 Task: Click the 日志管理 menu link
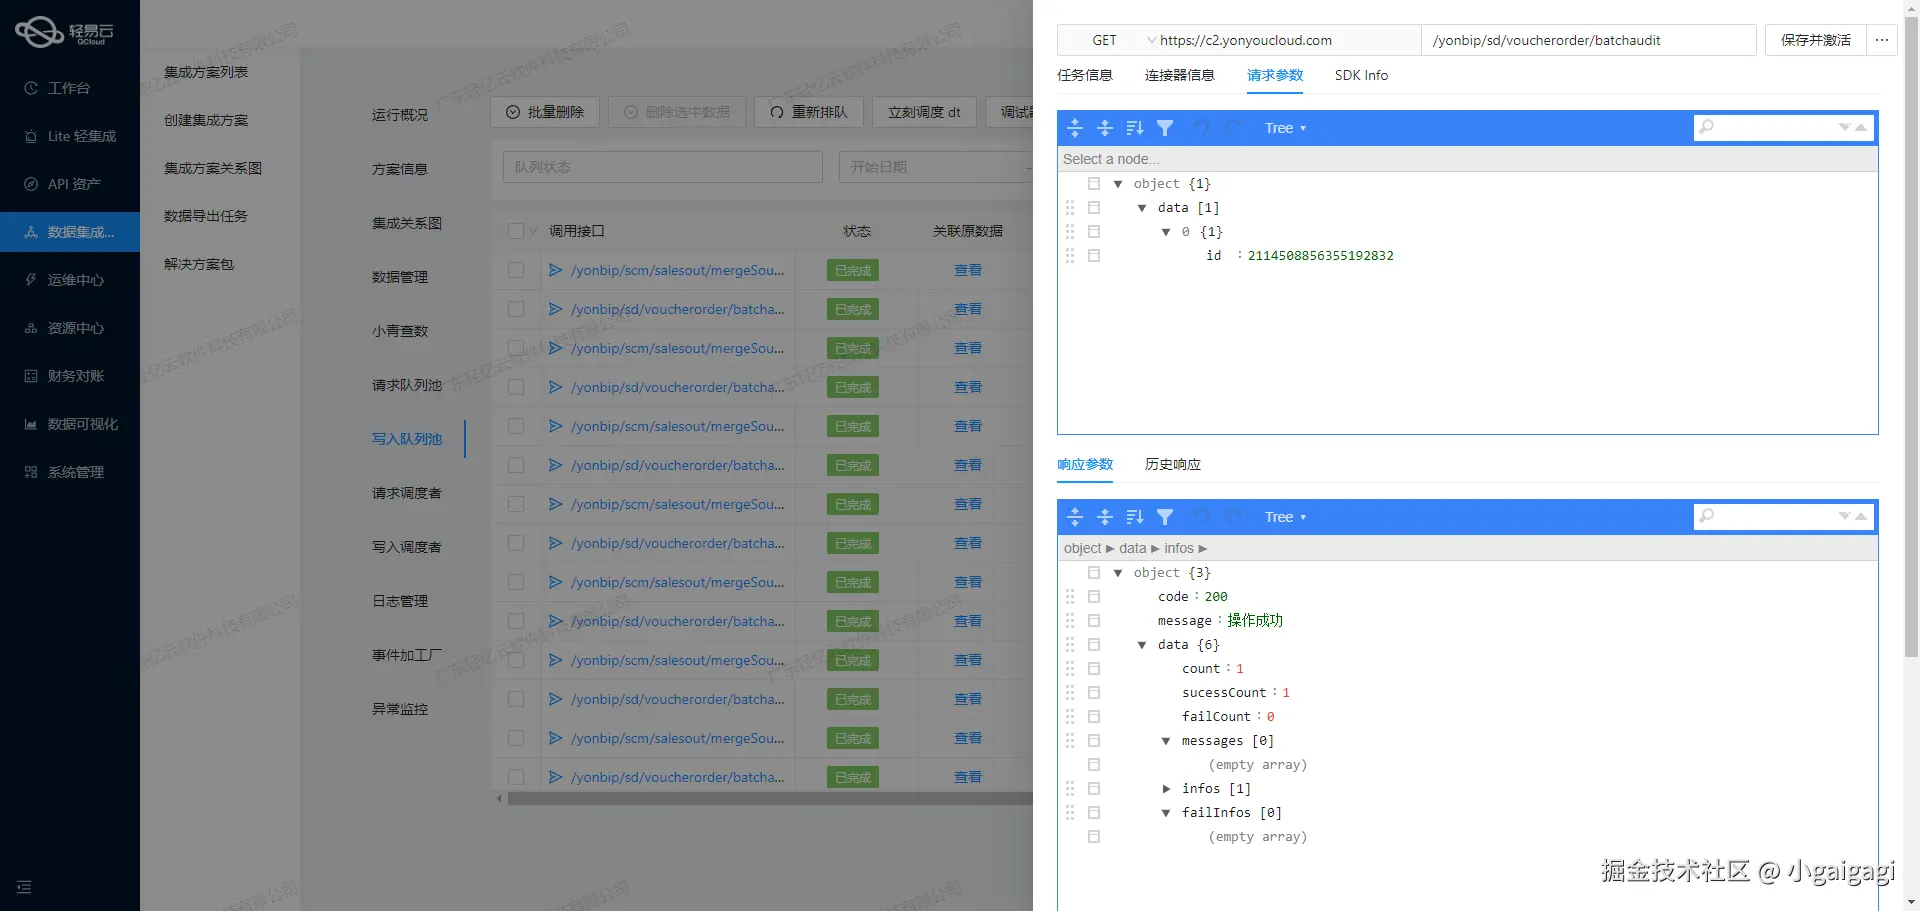pyautogui.click(x=400, y=601)
